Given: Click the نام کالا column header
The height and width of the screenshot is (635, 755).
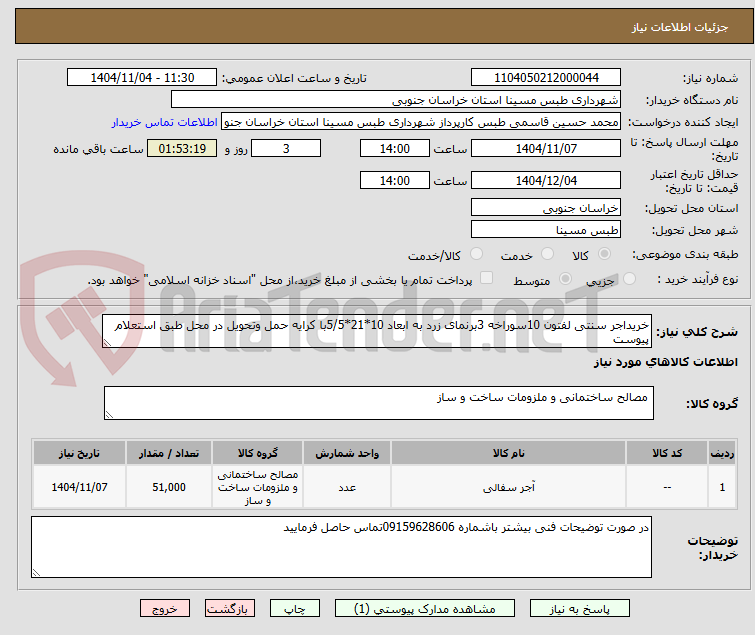Looking at the screenshot, I should (508, 453).
